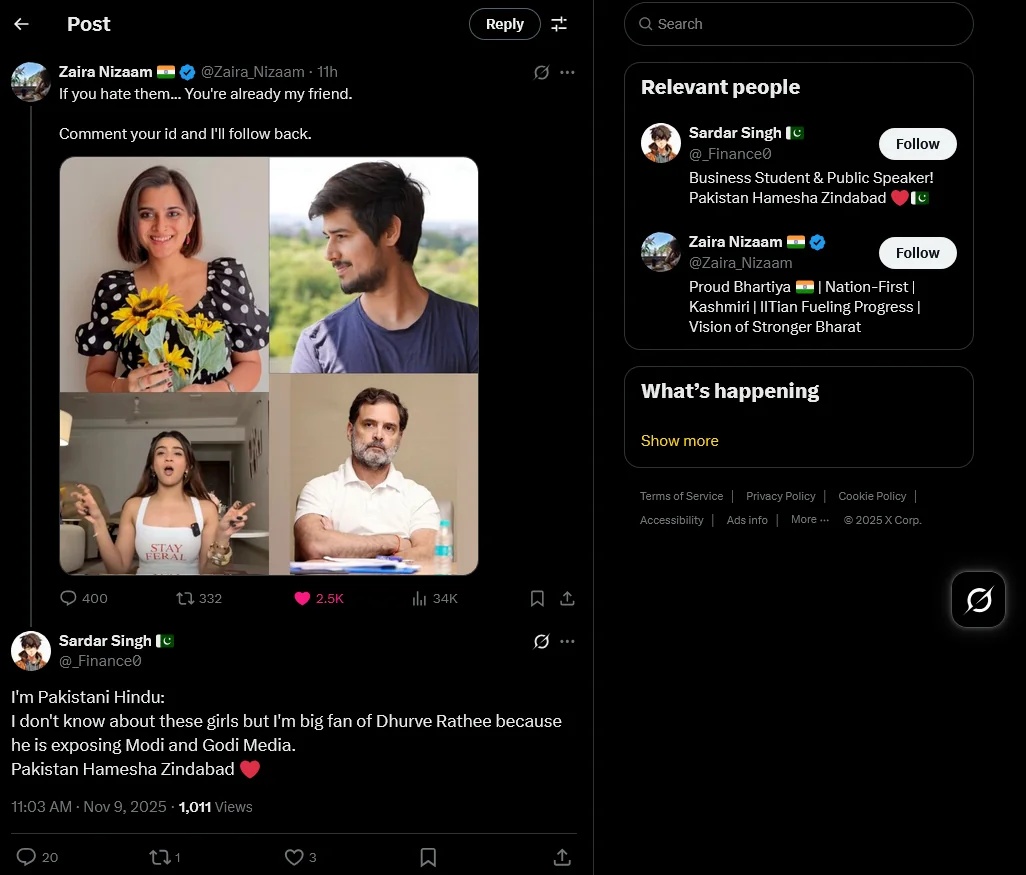Click Grok icon on Zaira Nizaam's post
The height and width of the screenshot is (875, 1026).
click(541, 72)
